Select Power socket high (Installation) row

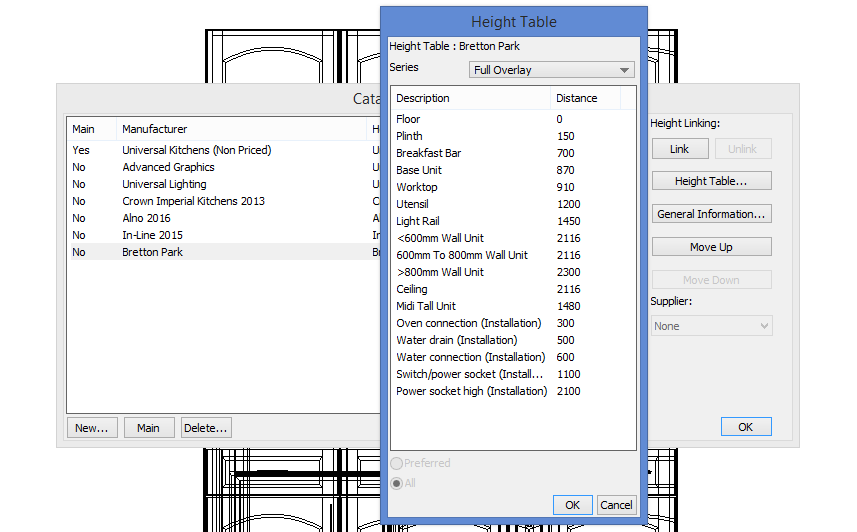pos(513,391)
